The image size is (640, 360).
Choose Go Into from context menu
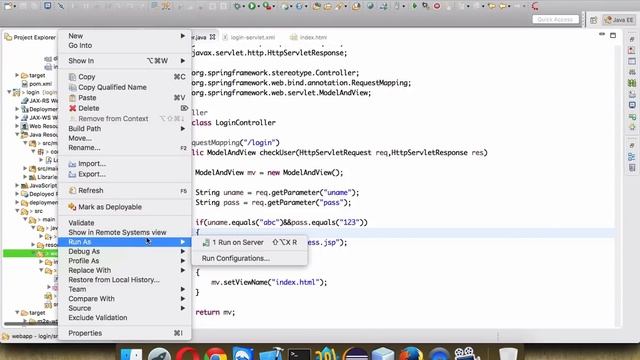click(124, 45)
